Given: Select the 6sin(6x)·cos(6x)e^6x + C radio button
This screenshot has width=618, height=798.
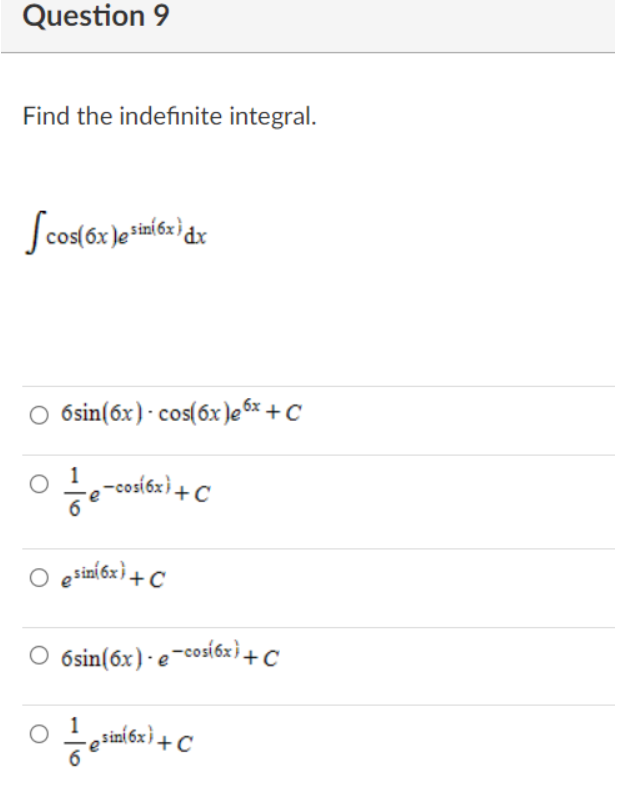Looking at the screenshot, I should tap(39, 415).
